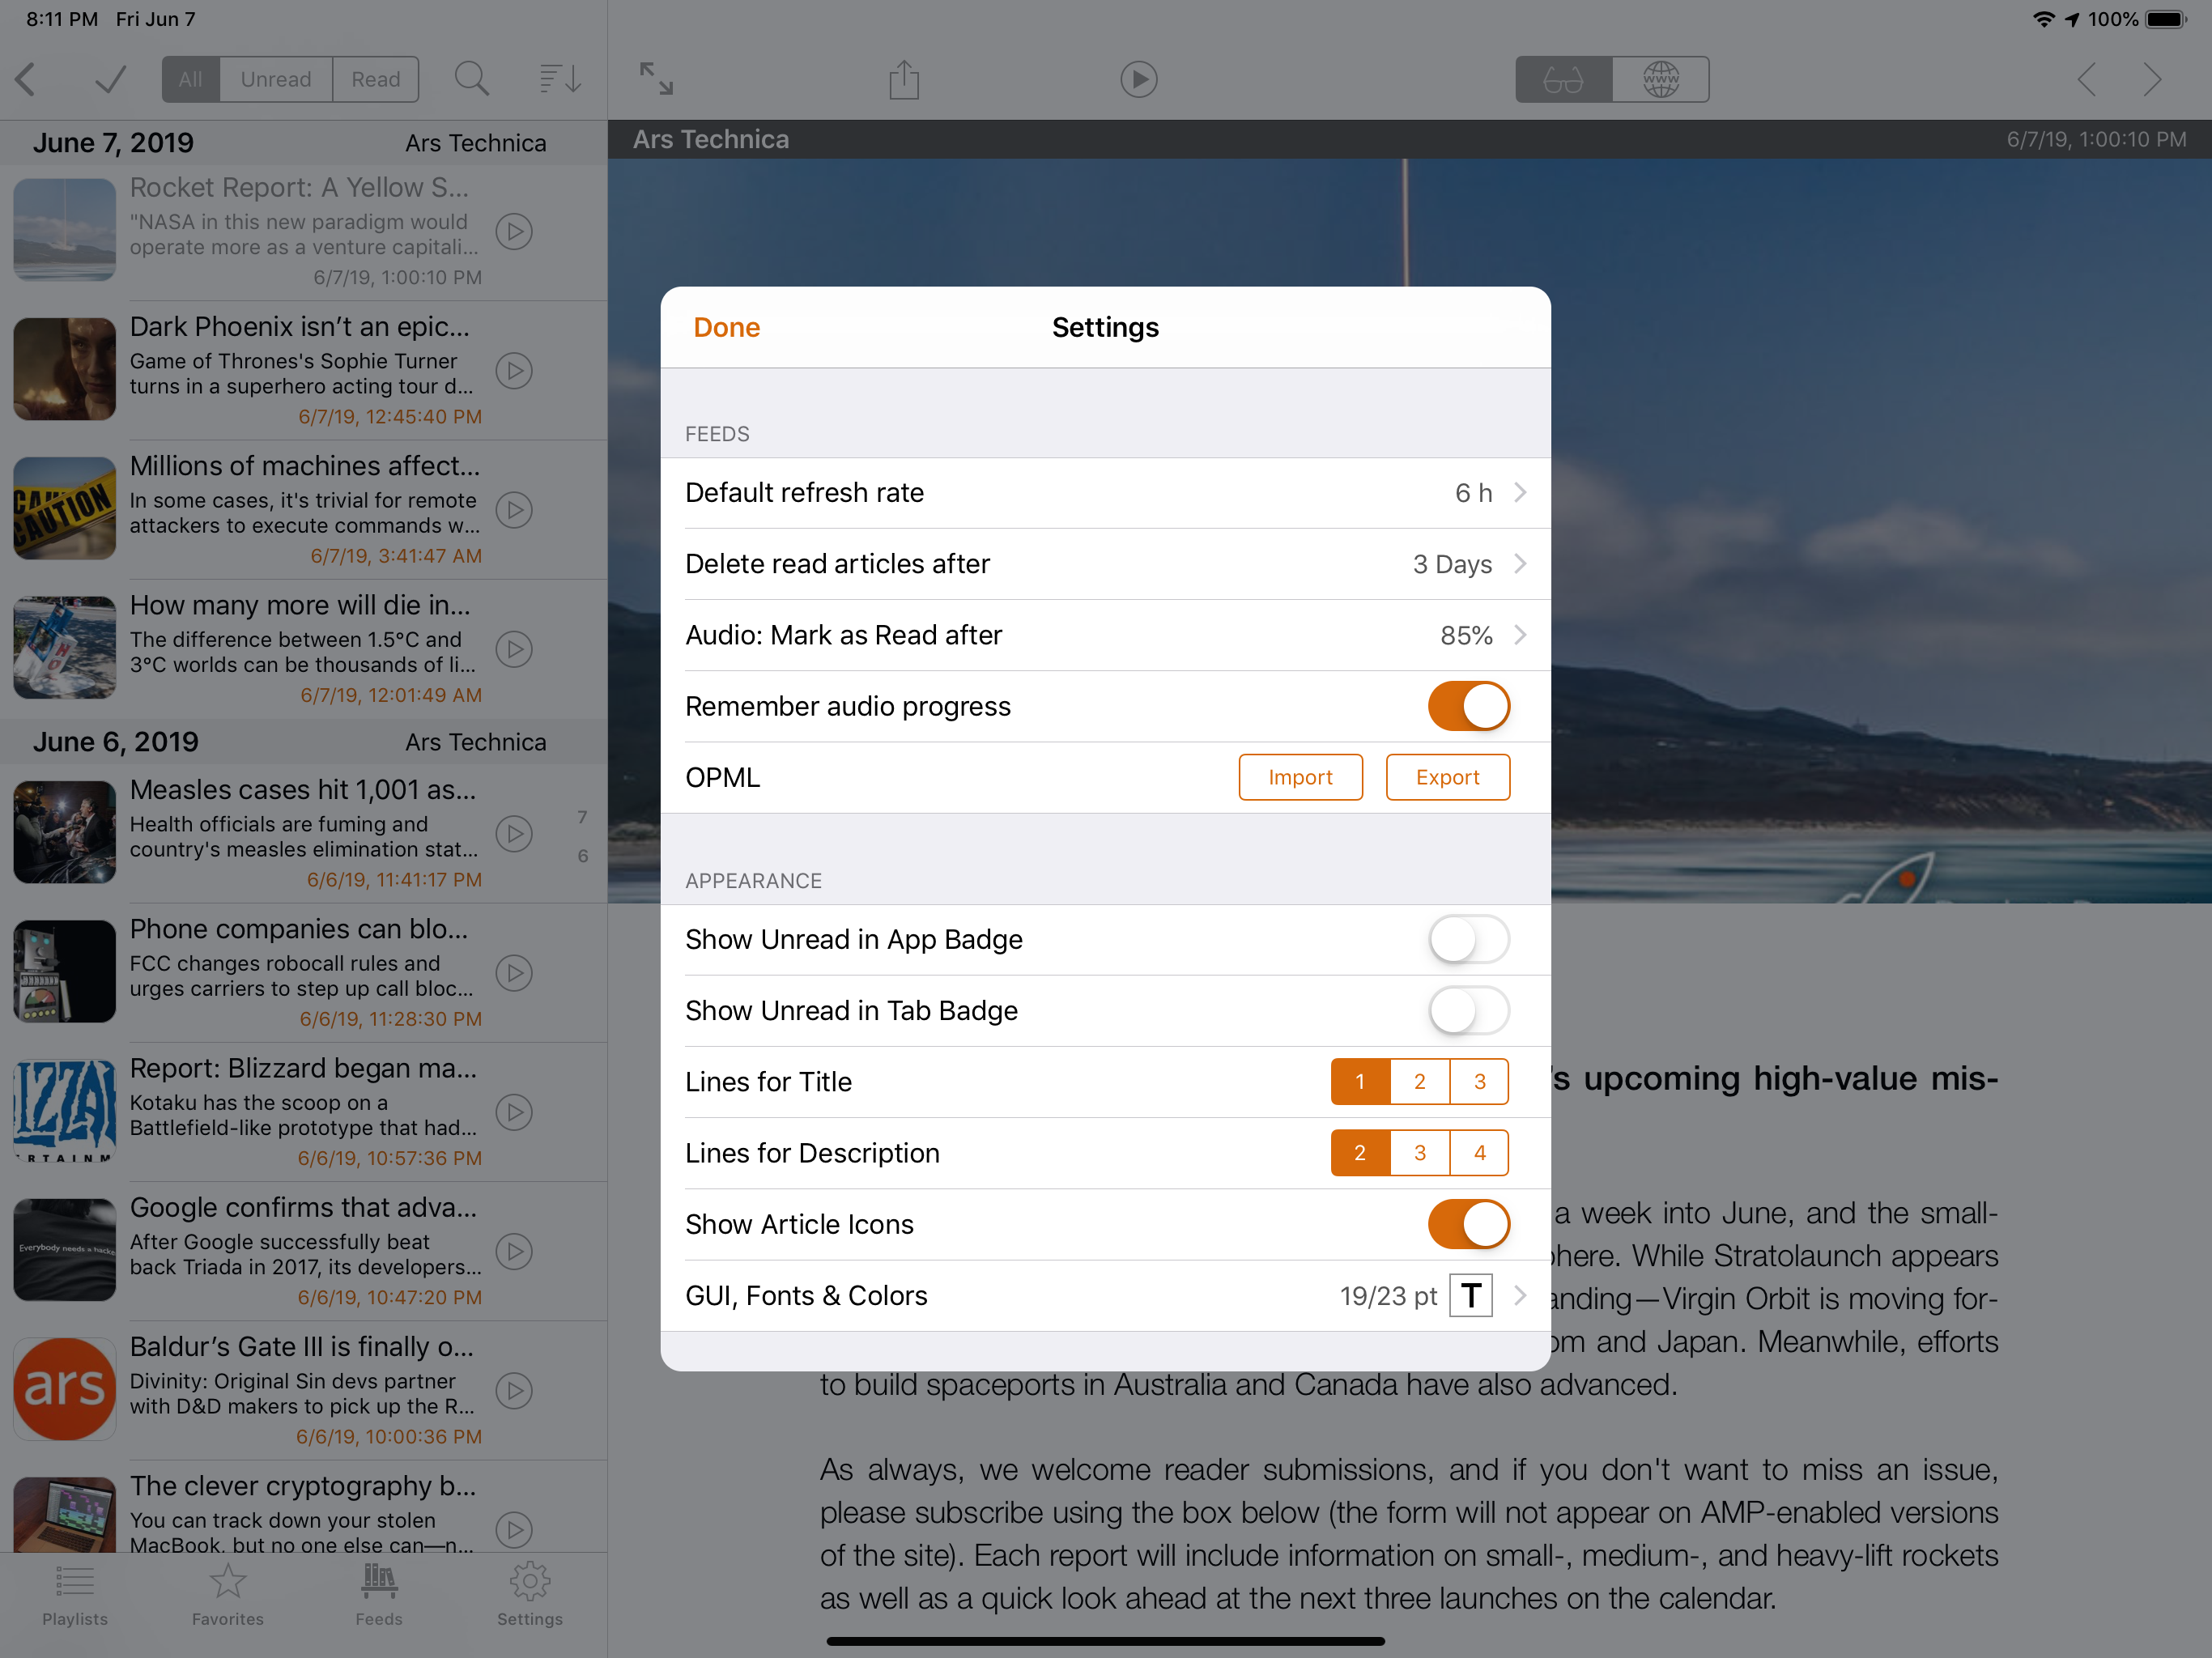Mark all read checkmark icon
2212x1658 pixels.
click(110, 79)
